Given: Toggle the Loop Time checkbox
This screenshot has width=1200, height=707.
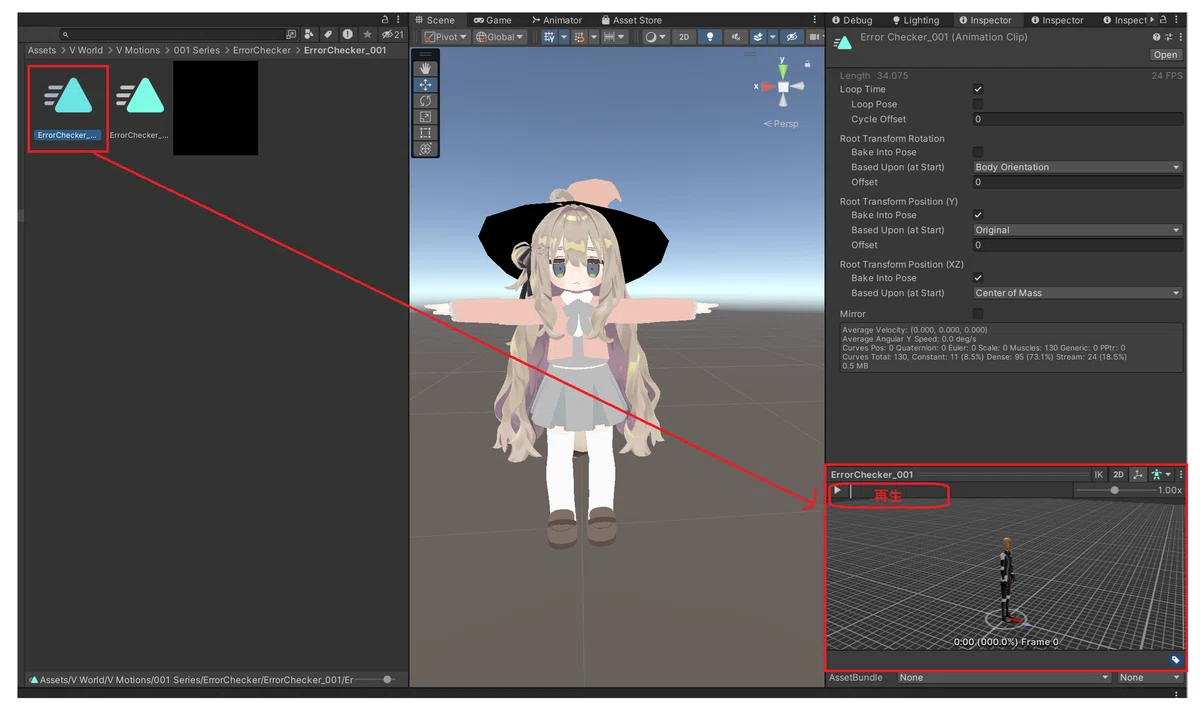Looking at the screenshot, I should (x=978, y=89).
